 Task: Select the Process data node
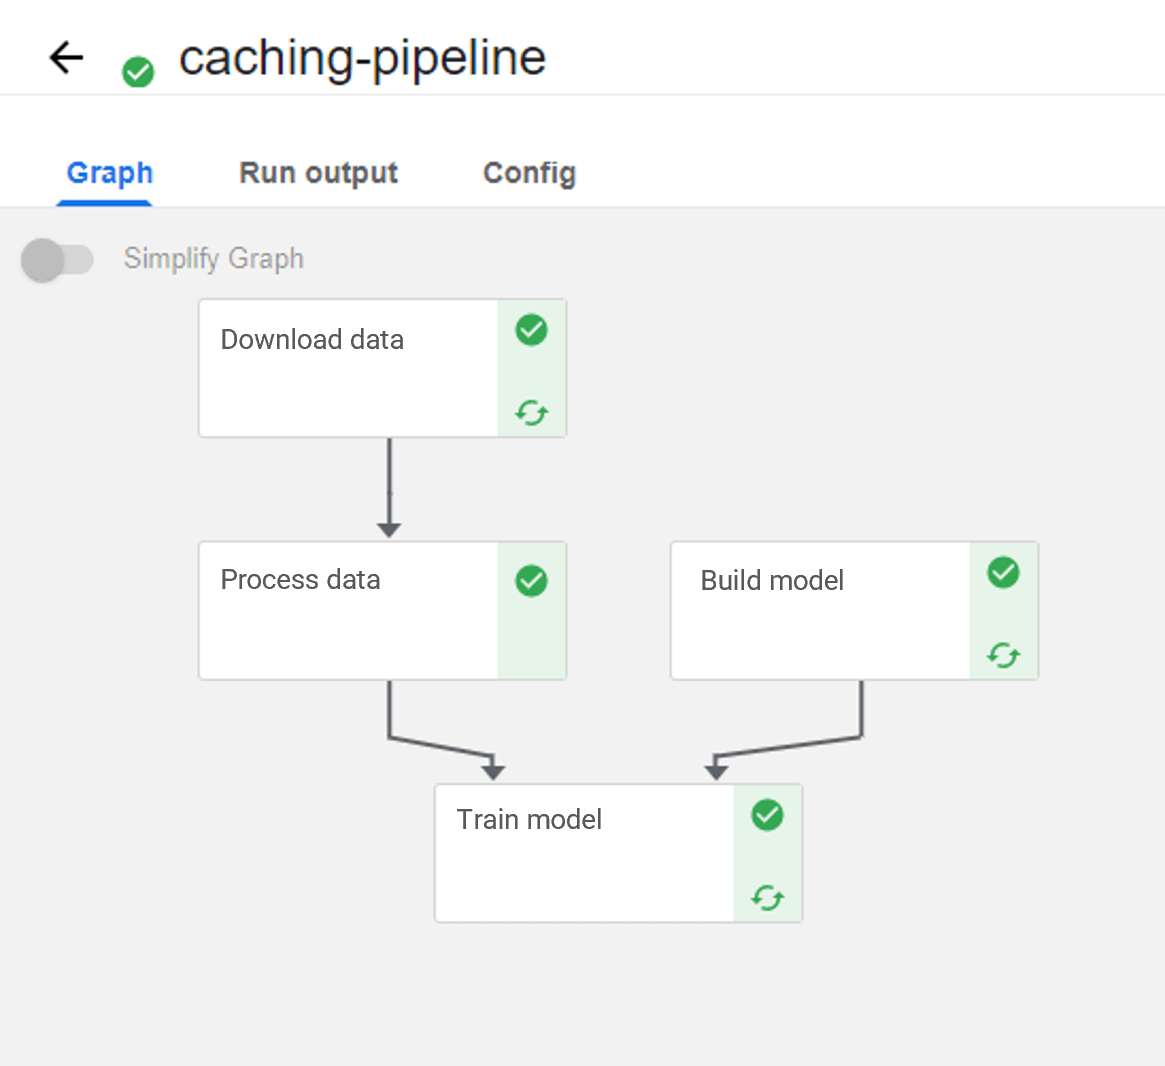point(383,611)
